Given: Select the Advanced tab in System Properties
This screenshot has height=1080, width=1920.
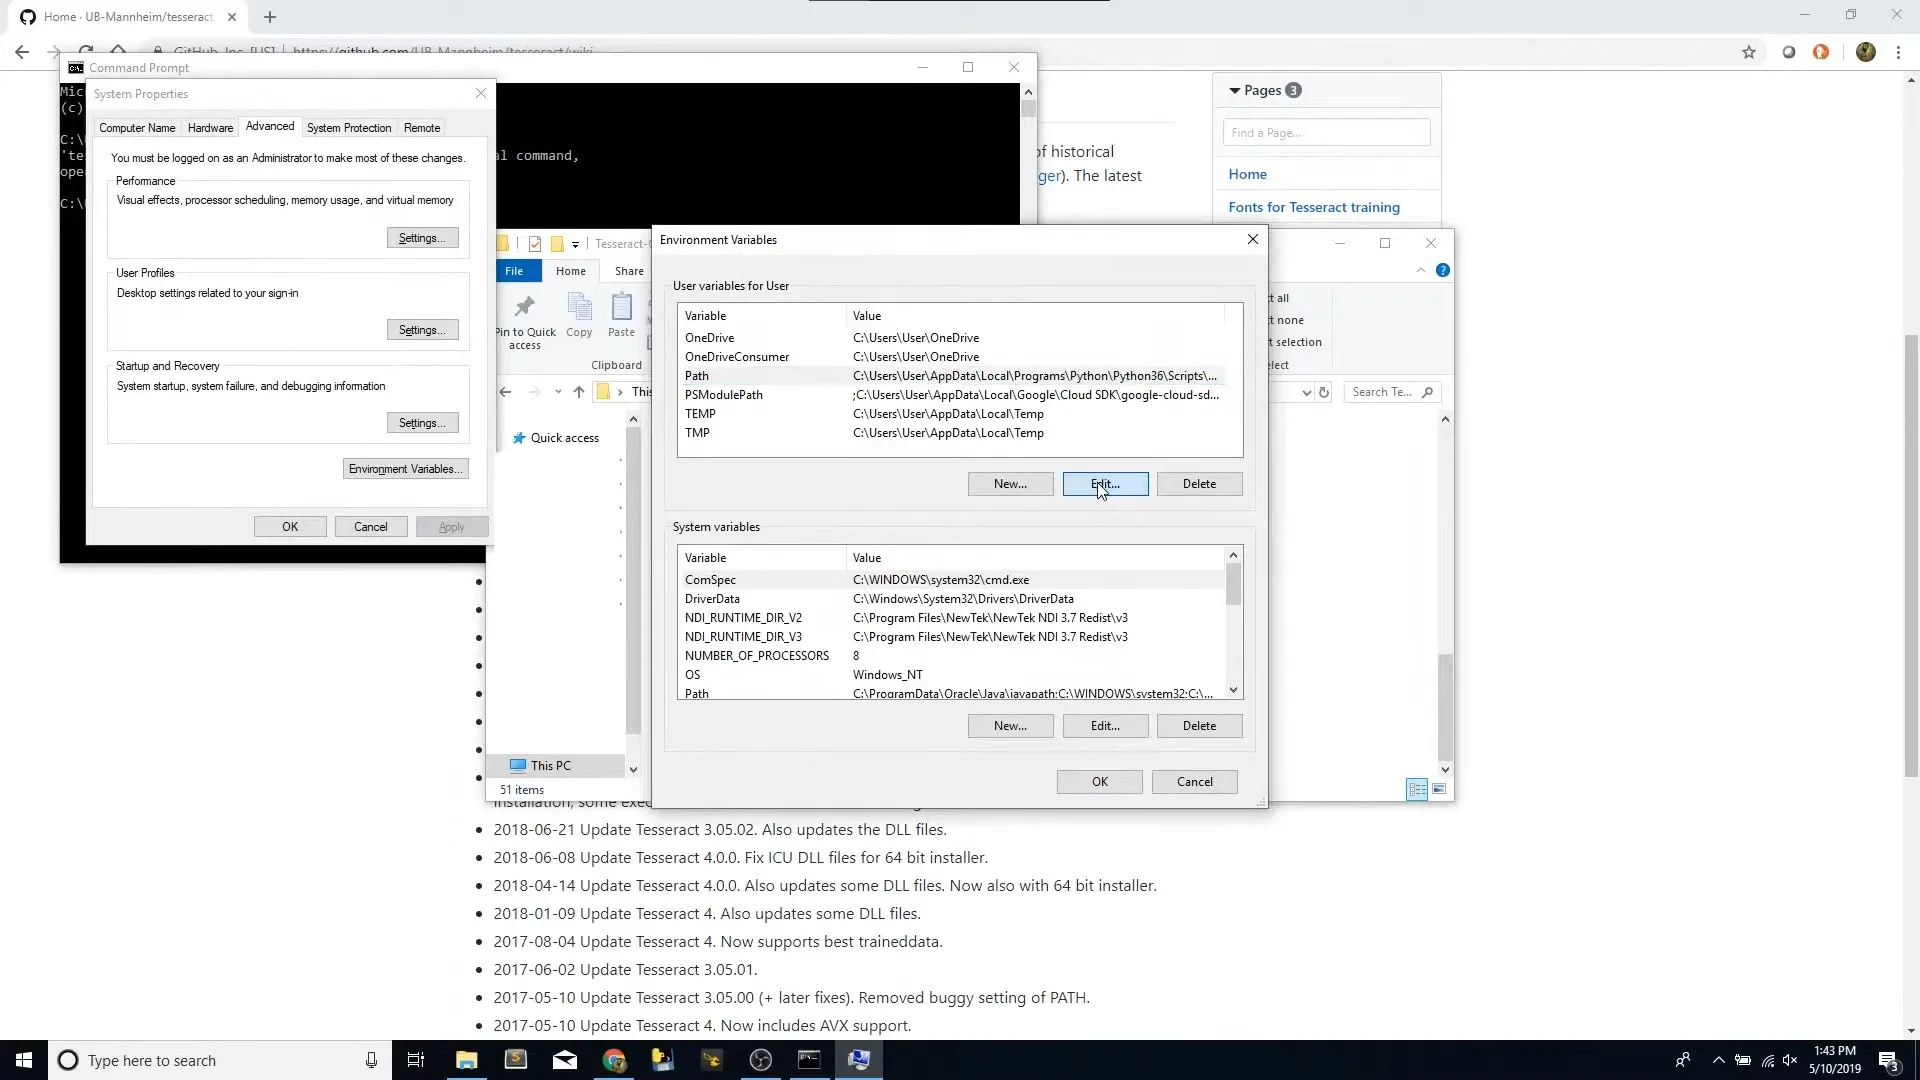Looking at the screenshot, I should pyautogui.click(x=269, y=125).
